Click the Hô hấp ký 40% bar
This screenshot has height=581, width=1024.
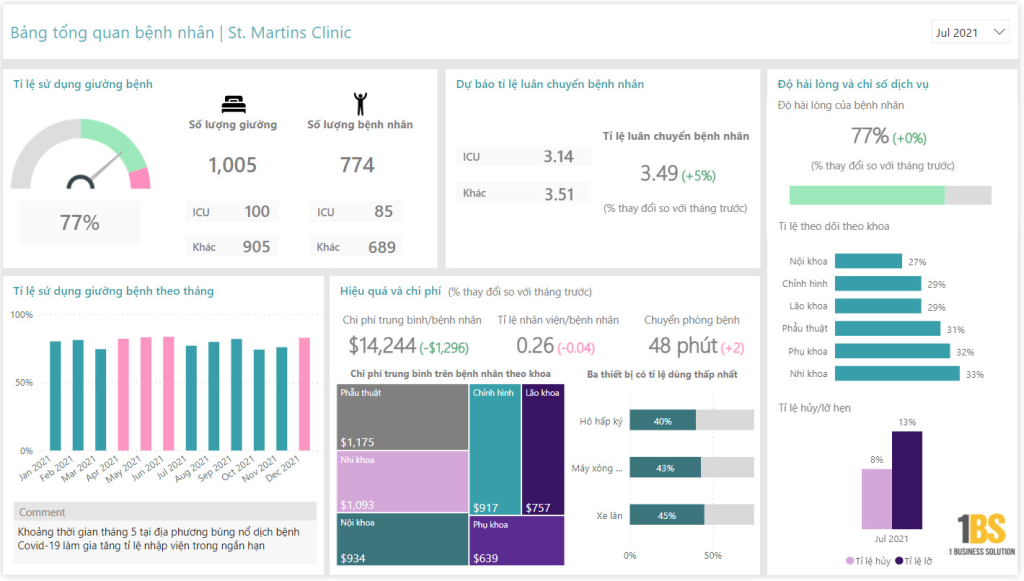coord(662,421)
